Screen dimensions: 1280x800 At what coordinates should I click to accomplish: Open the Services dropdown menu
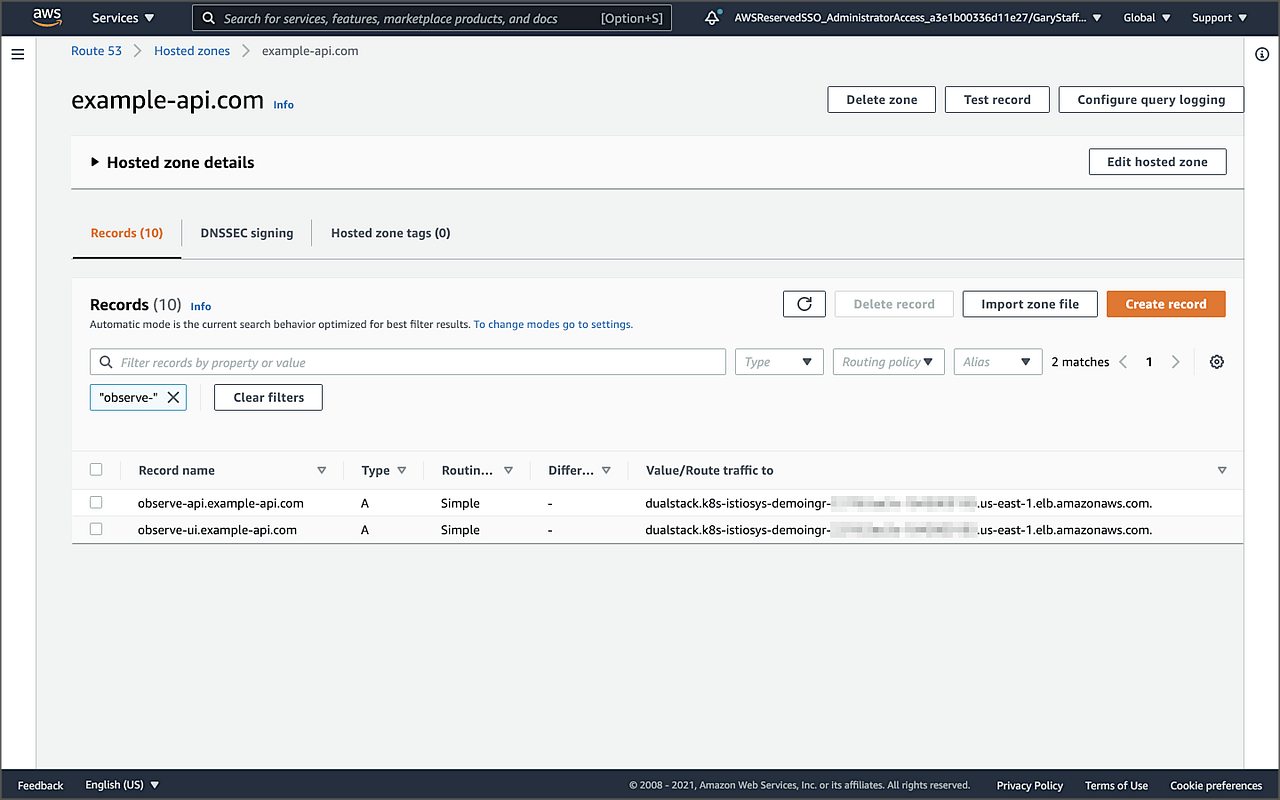(123, 18)
